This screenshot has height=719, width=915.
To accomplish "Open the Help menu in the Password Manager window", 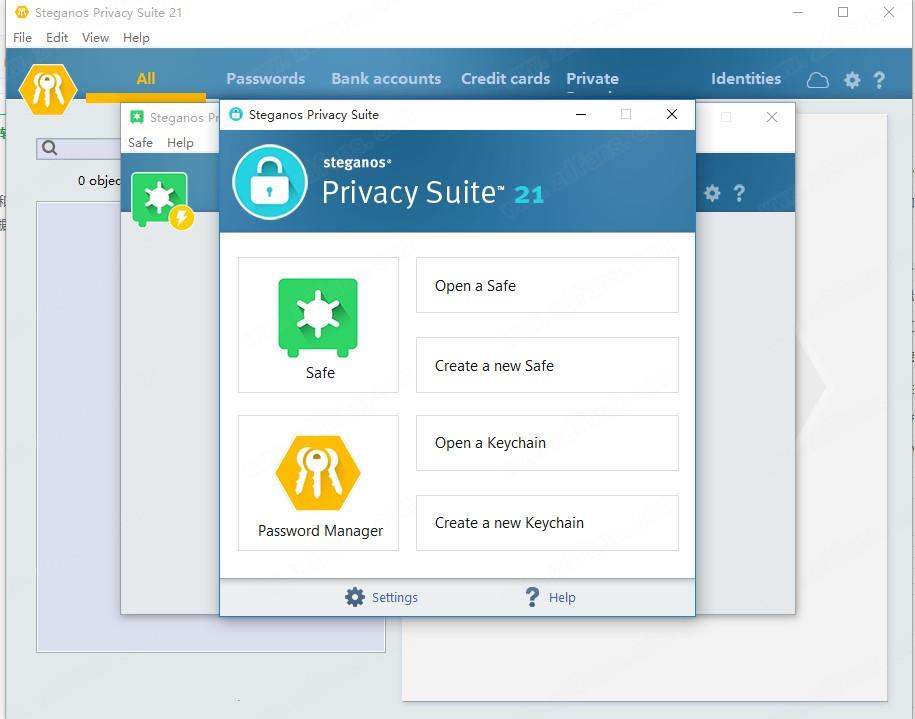I will click(136, 38).
